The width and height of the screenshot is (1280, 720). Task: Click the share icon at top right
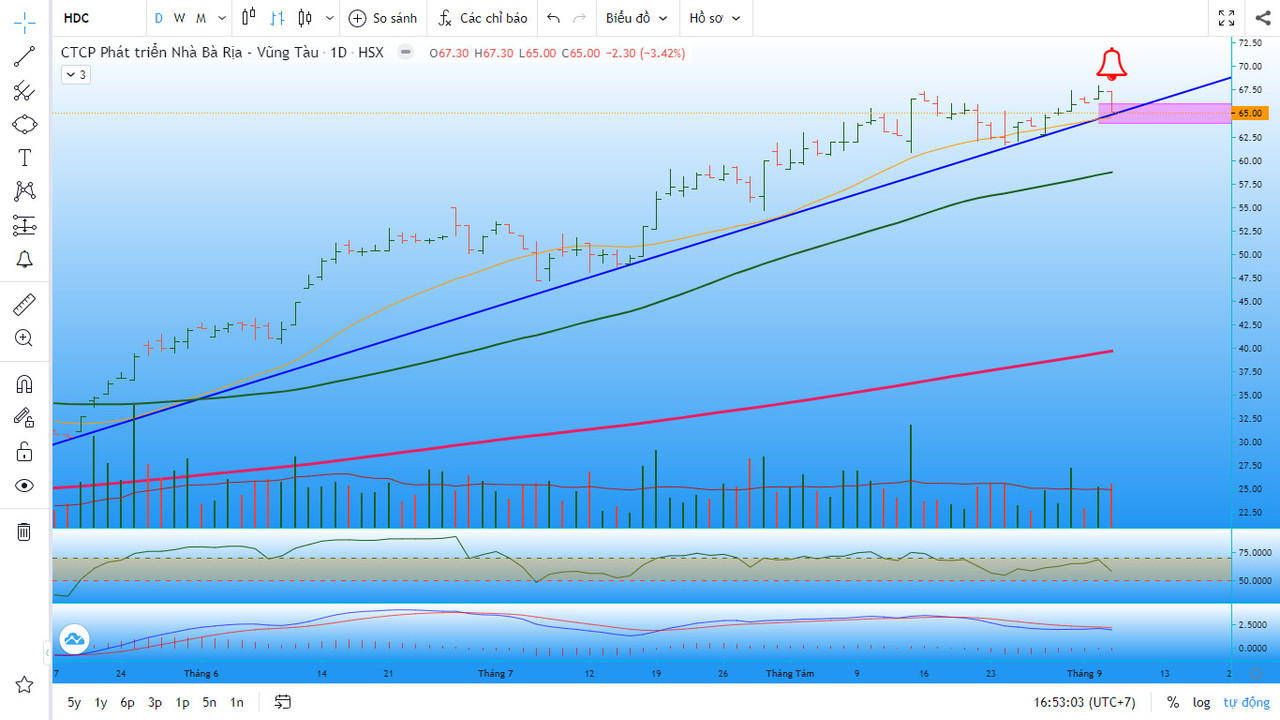[1262, 18]
